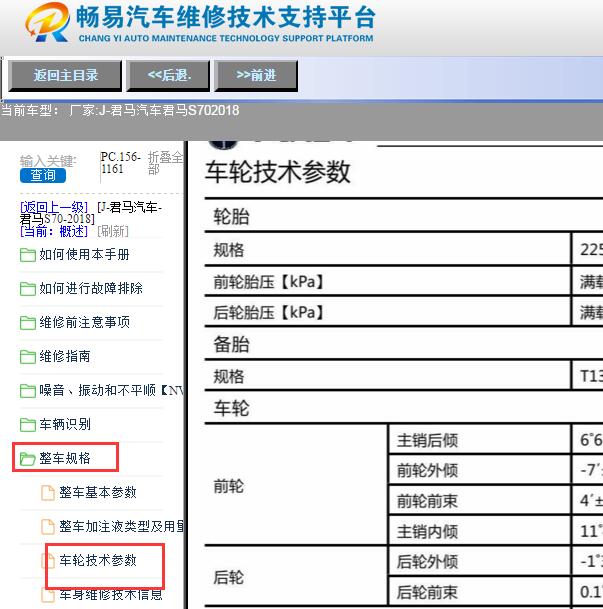Click the 整车基本参数 document icon
Viewport: 603px width, 609px height.
[48, 492]
